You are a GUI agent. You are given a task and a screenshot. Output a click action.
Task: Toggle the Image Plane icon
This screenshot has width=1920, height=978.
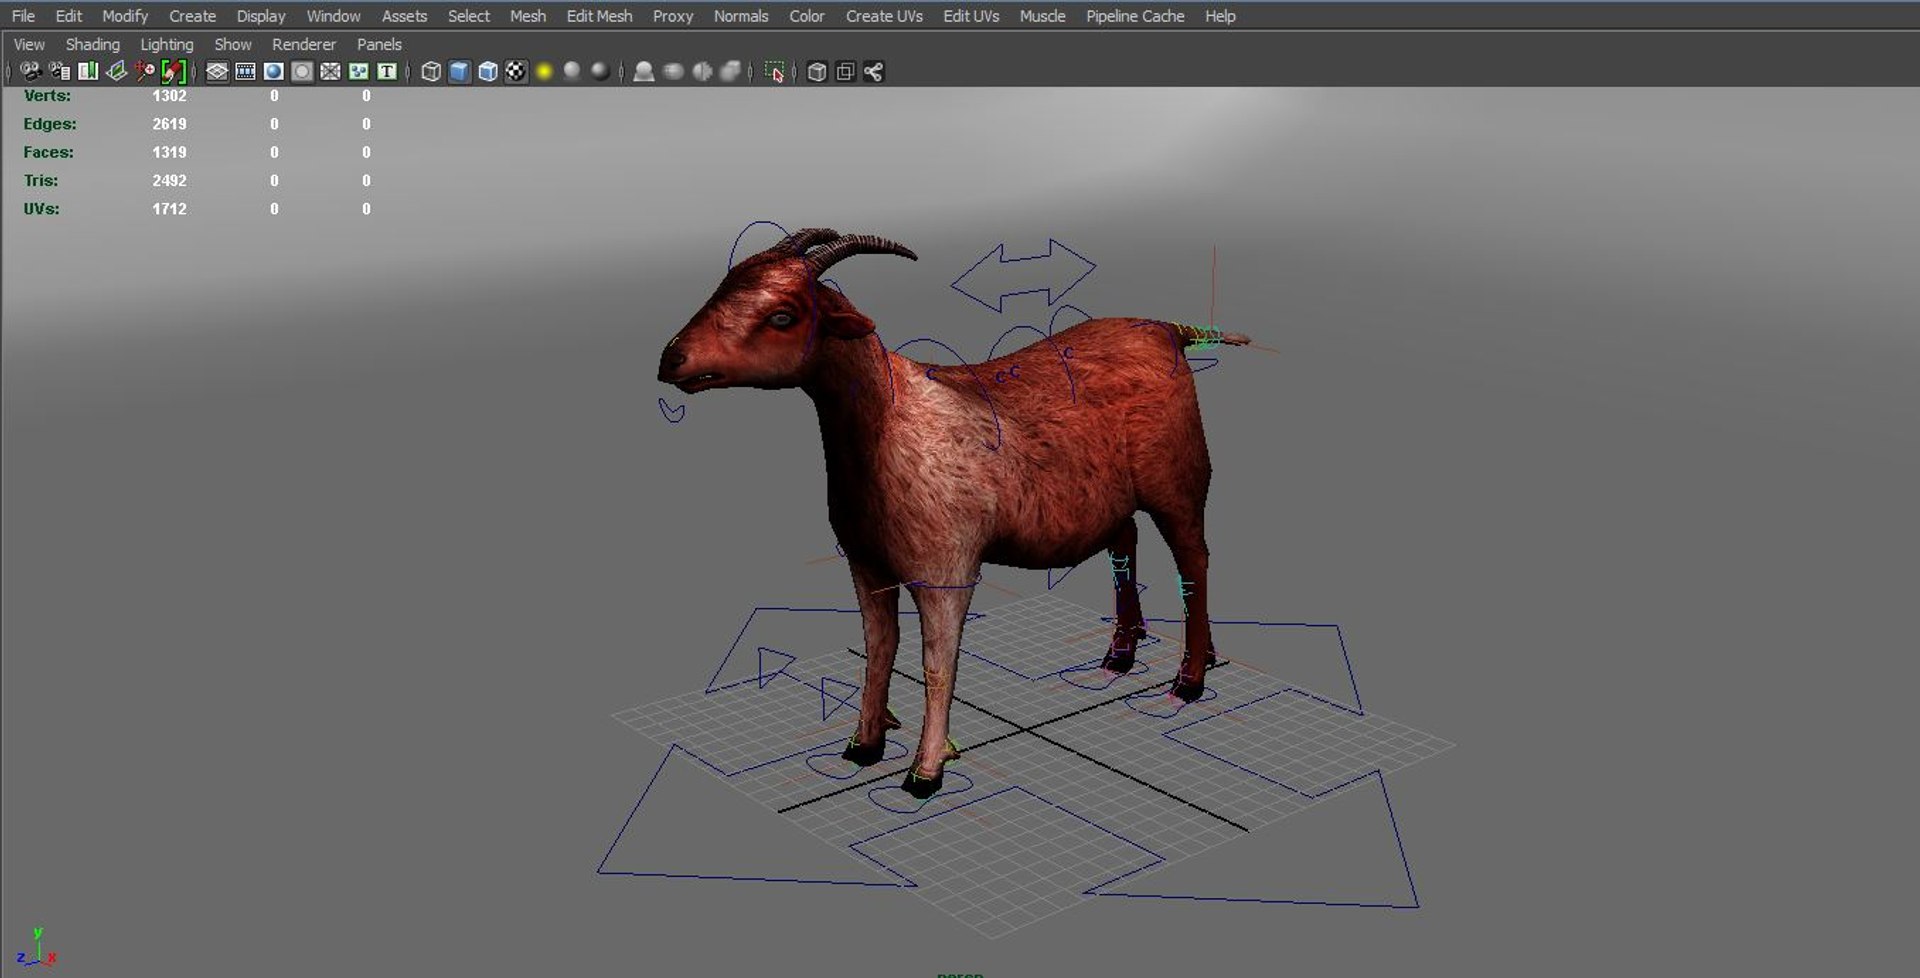point(116,71)
